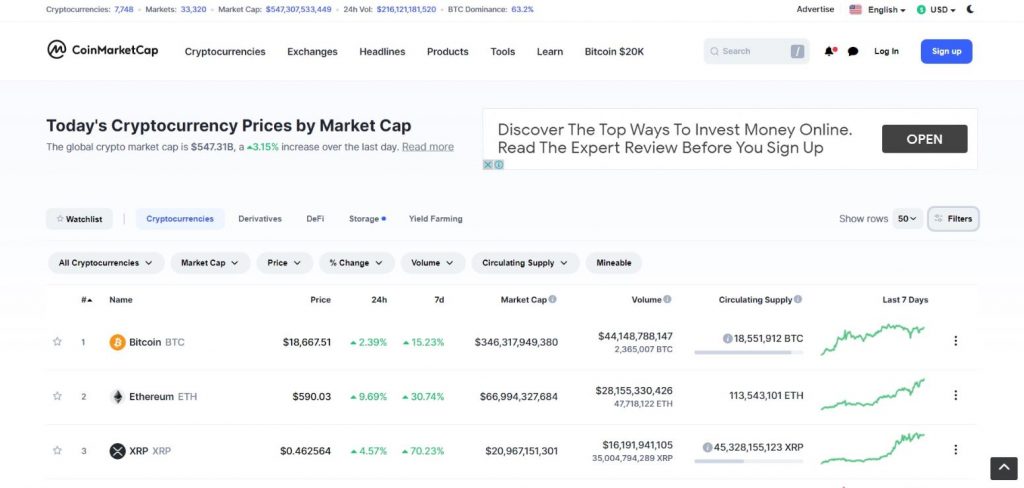Sort by the # rank column header
1024x488 pixels.
(x=87, y=300)
